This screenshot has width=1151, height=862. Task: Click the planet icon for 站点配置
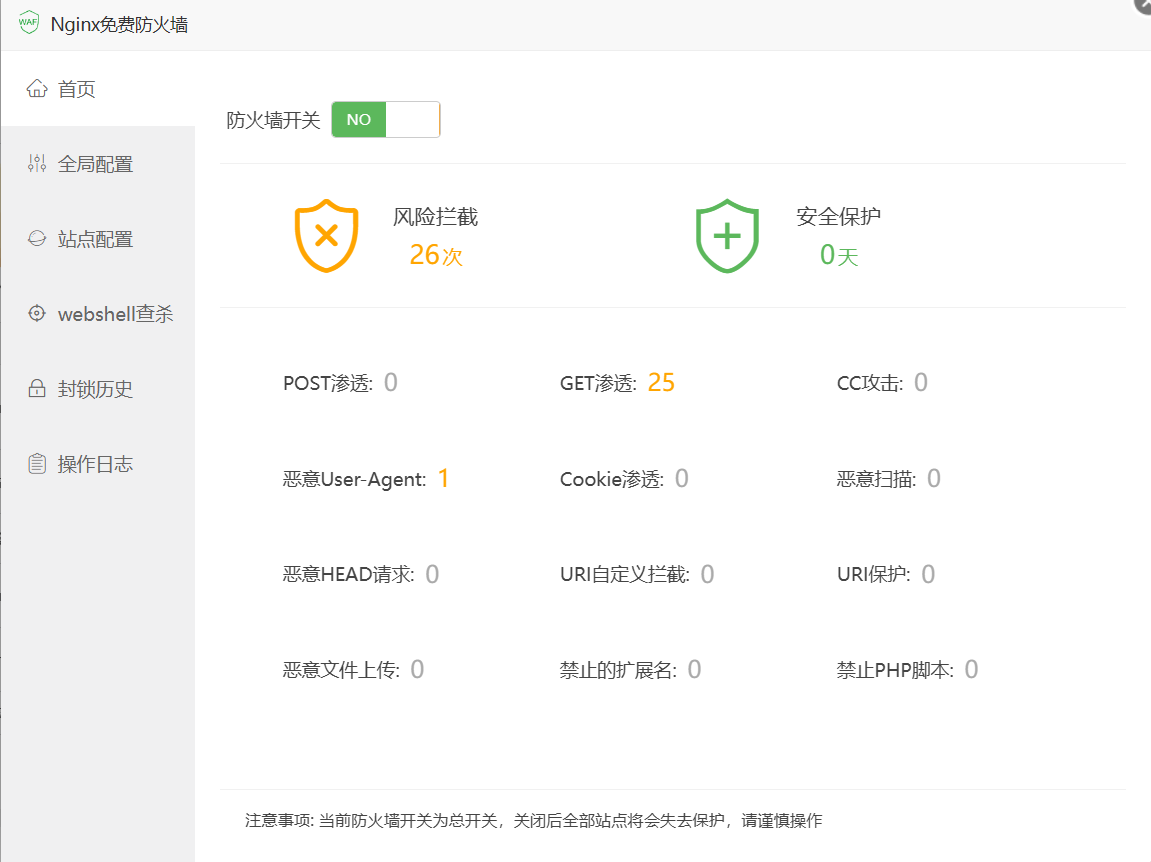(37, 239)
